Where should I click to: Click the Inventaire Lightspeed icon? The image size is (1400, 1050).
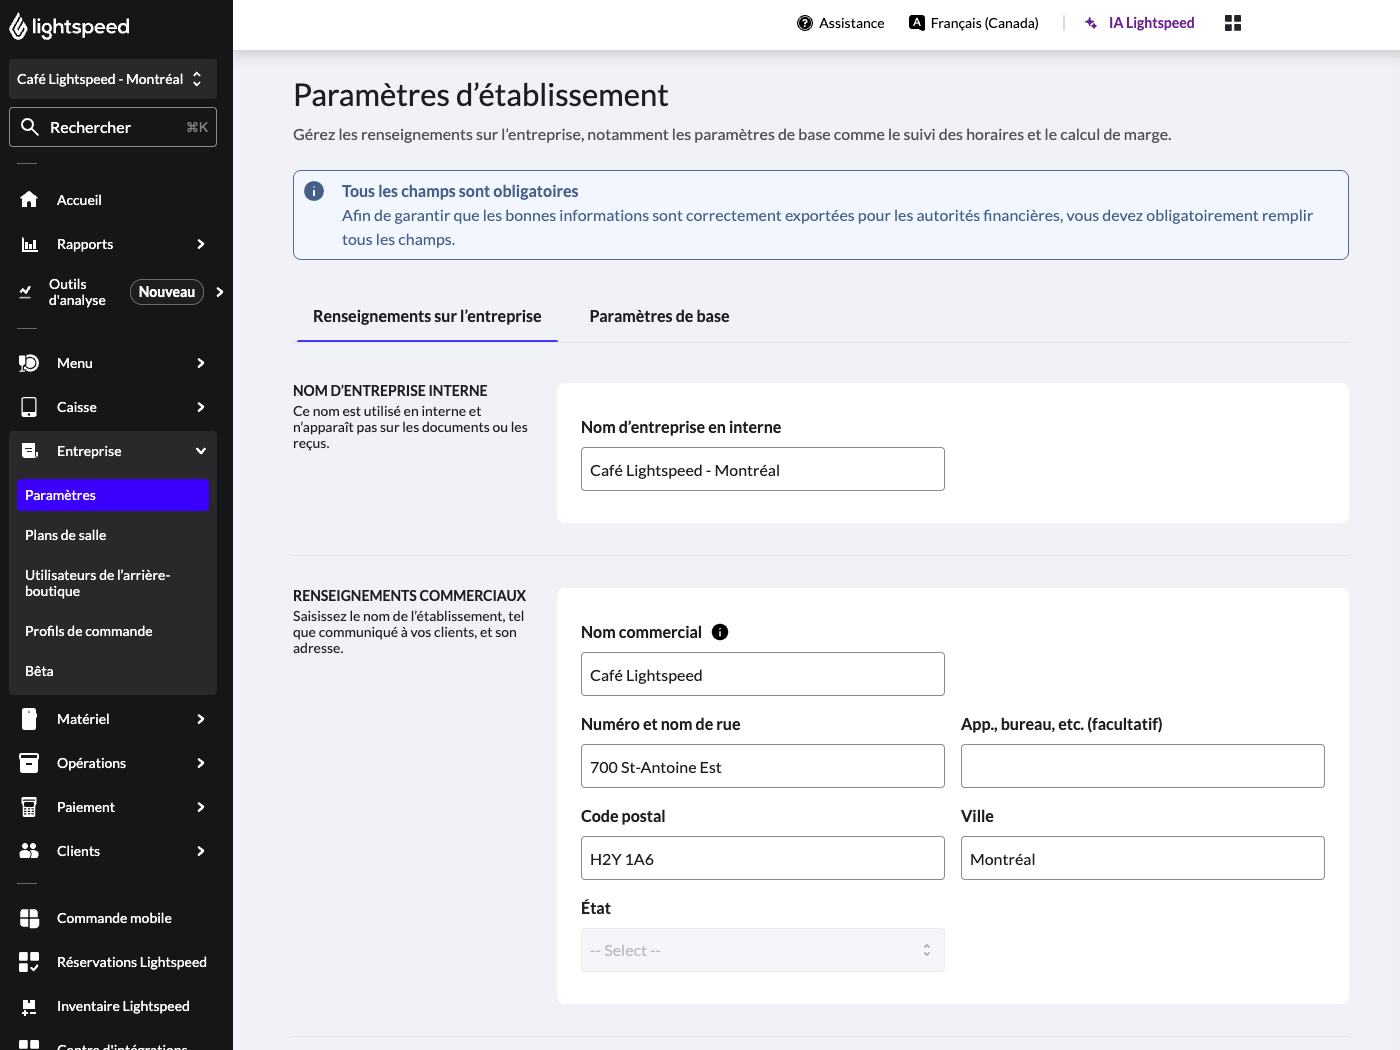29,1006
